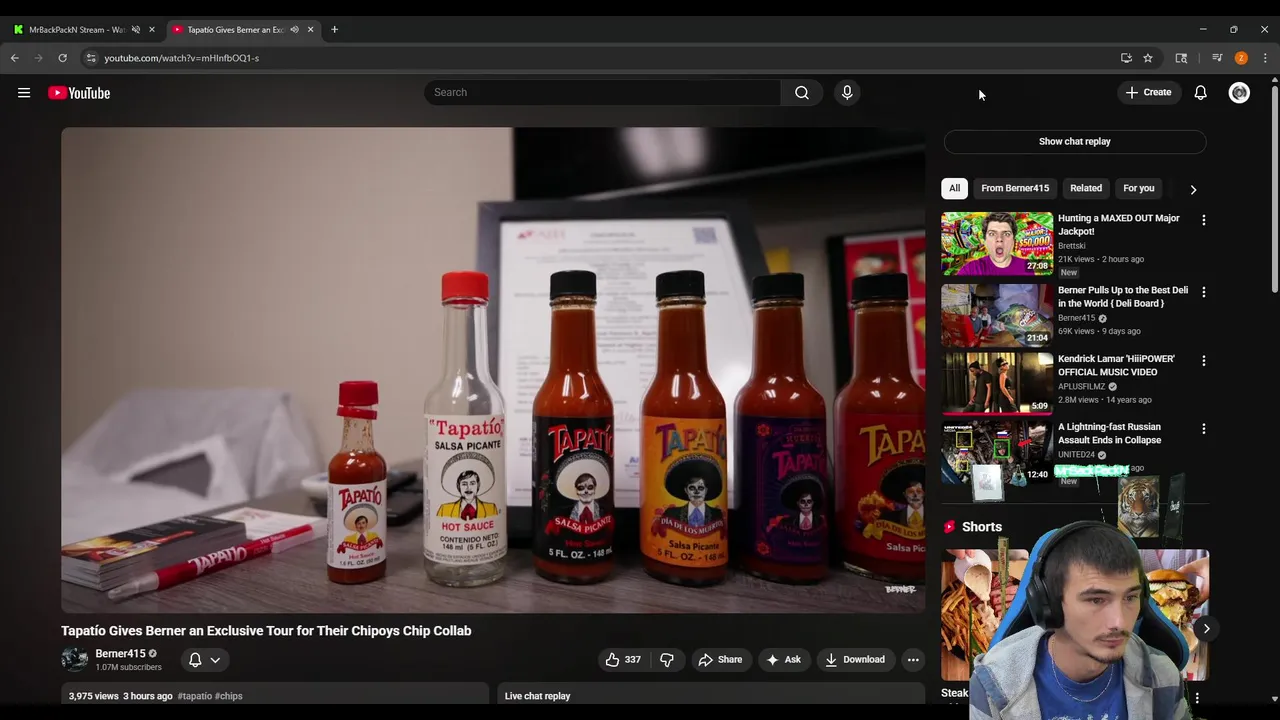1280x720 pixels.
Task: Like the video with thumbs up
Action: [x=622, y=660]
